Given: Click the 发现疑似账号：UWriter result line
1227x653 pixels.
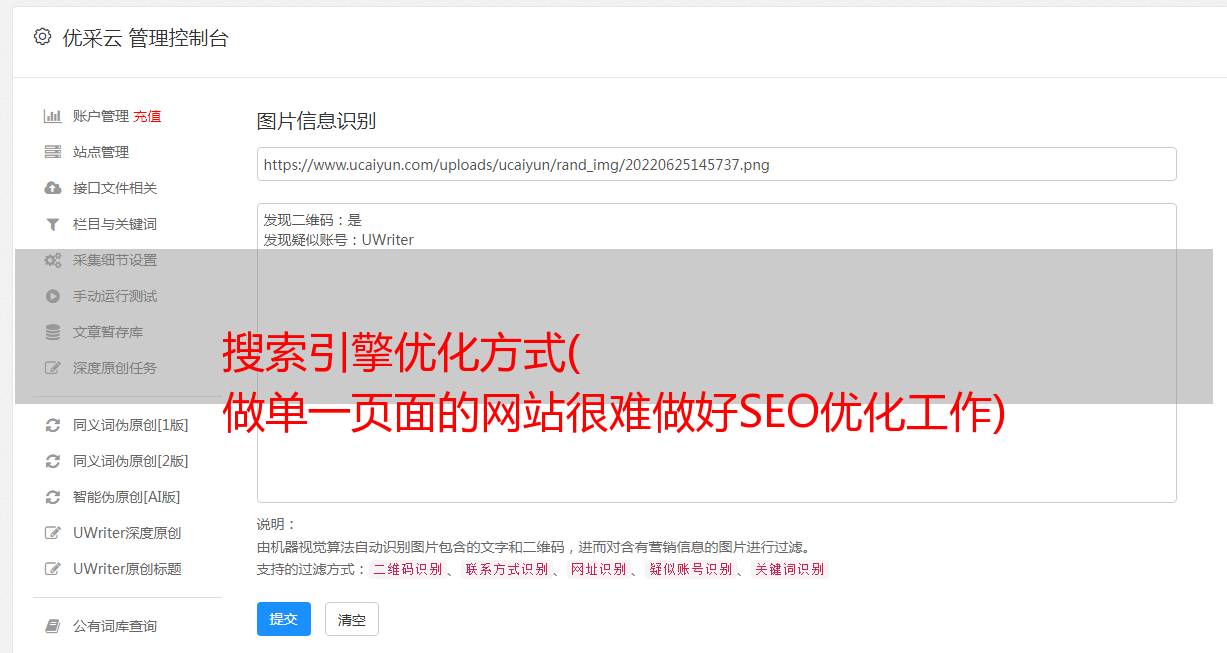Looking at the screenshot, I should point(338,240).
